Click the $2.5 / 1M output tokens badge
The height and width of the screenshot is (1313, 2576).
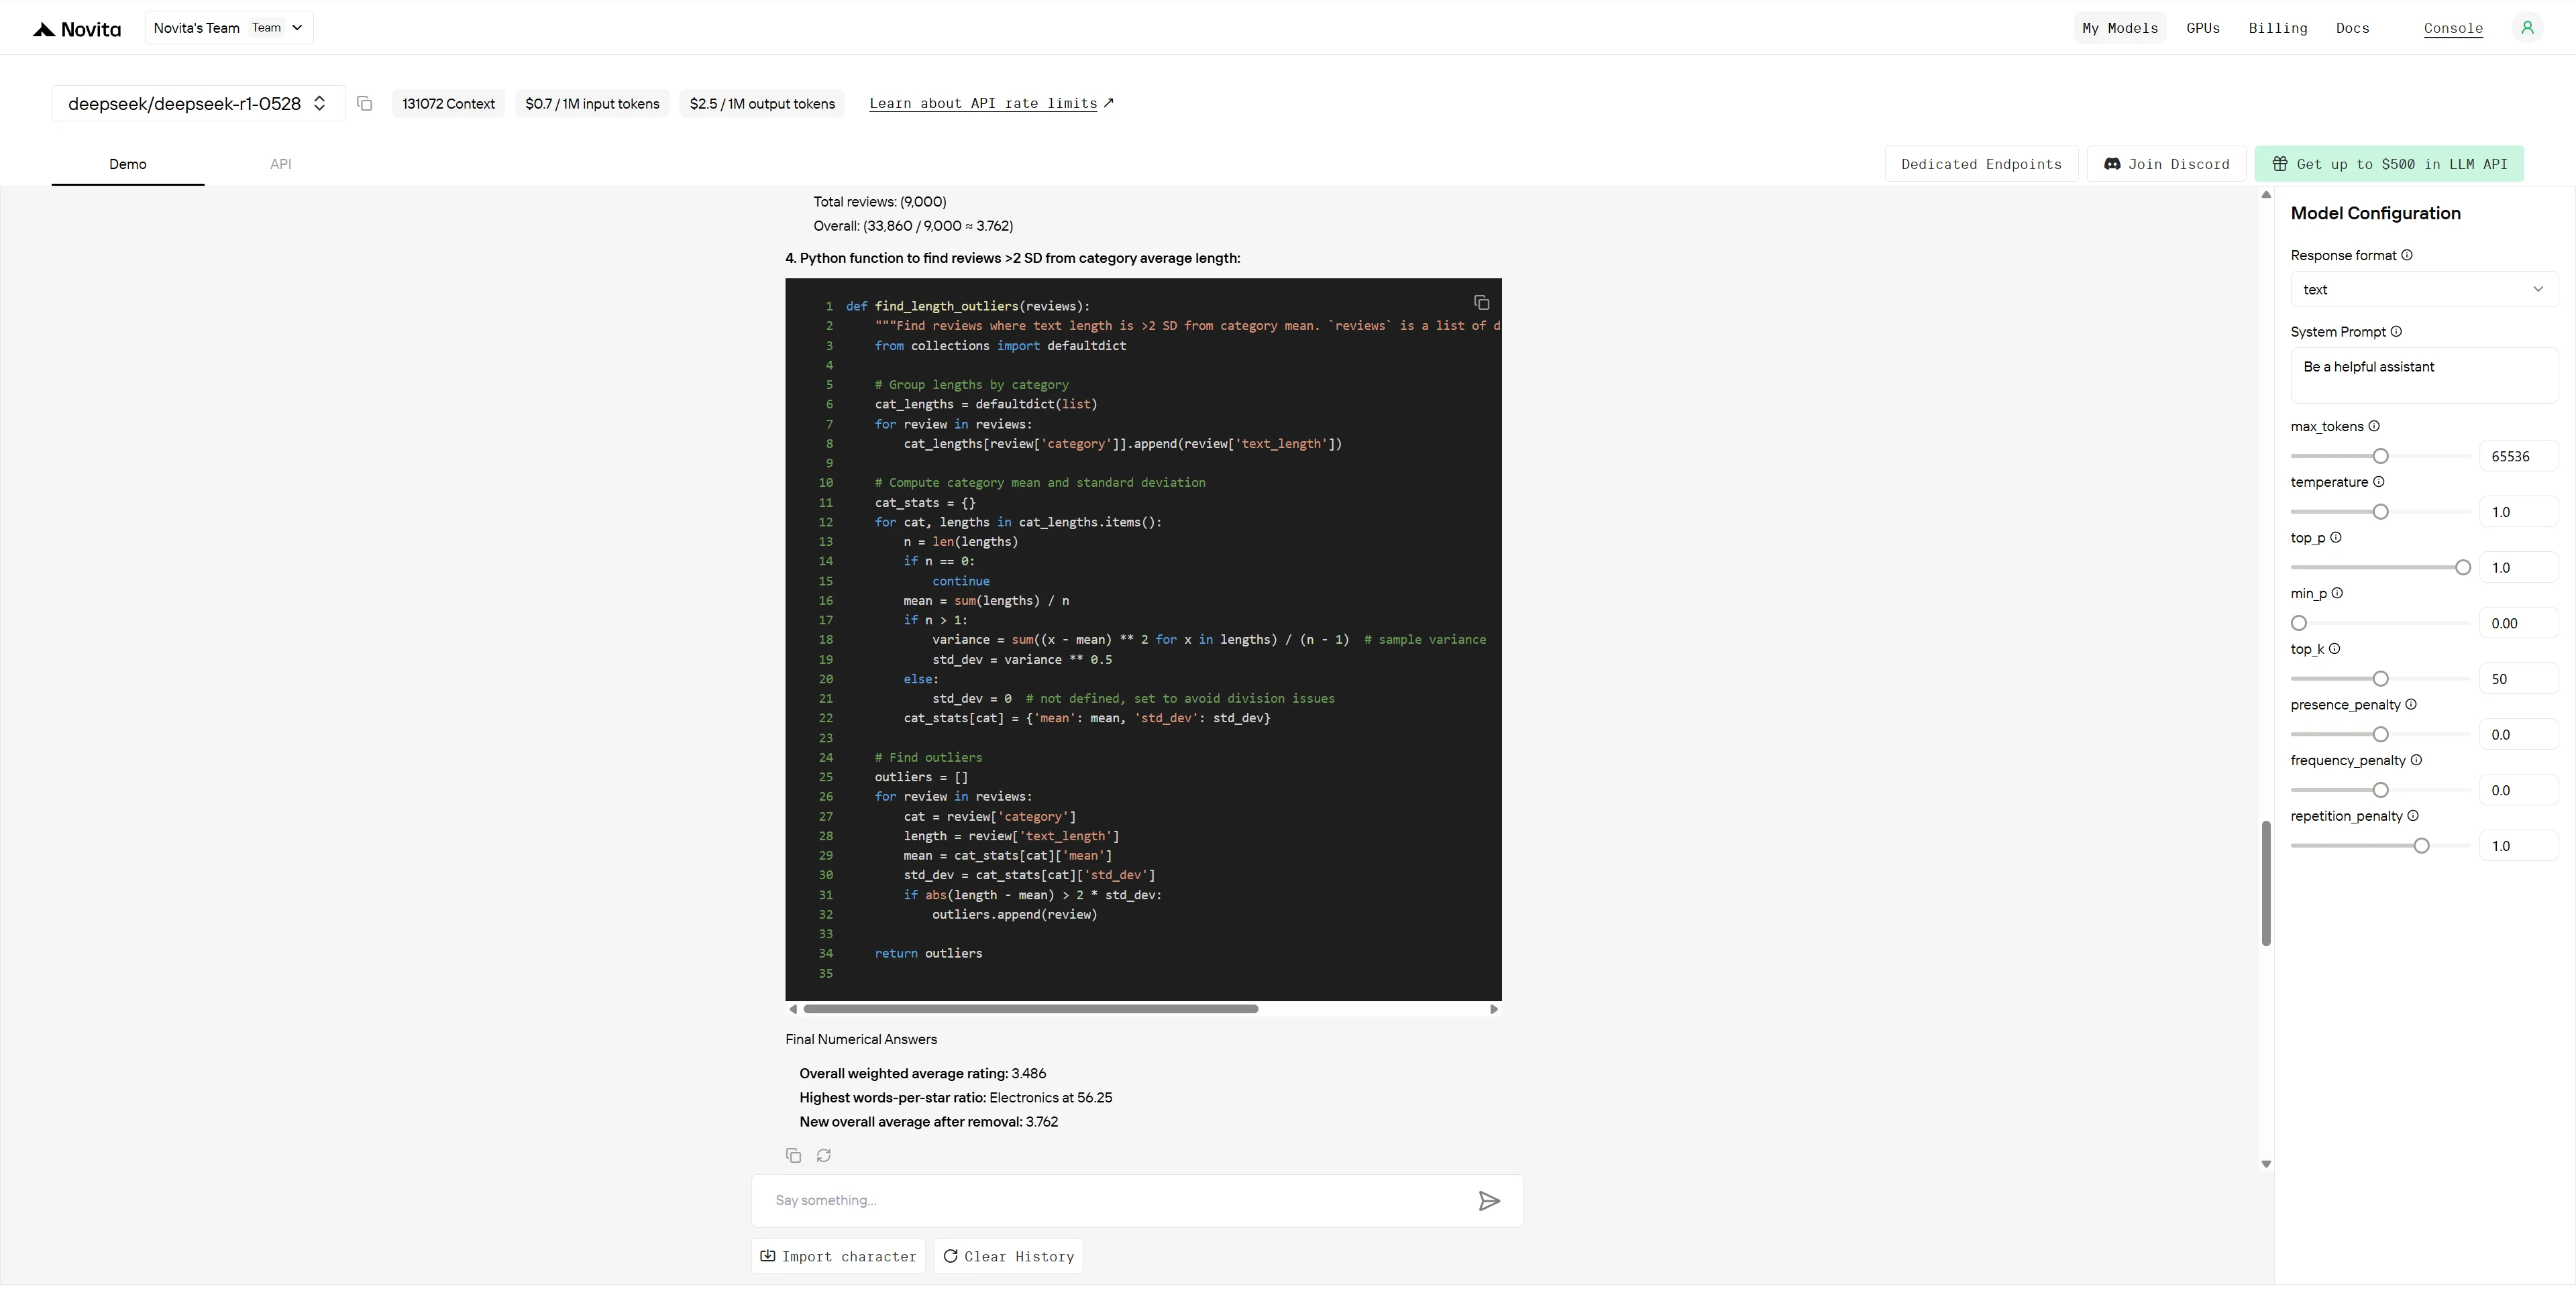pos(762,104)
